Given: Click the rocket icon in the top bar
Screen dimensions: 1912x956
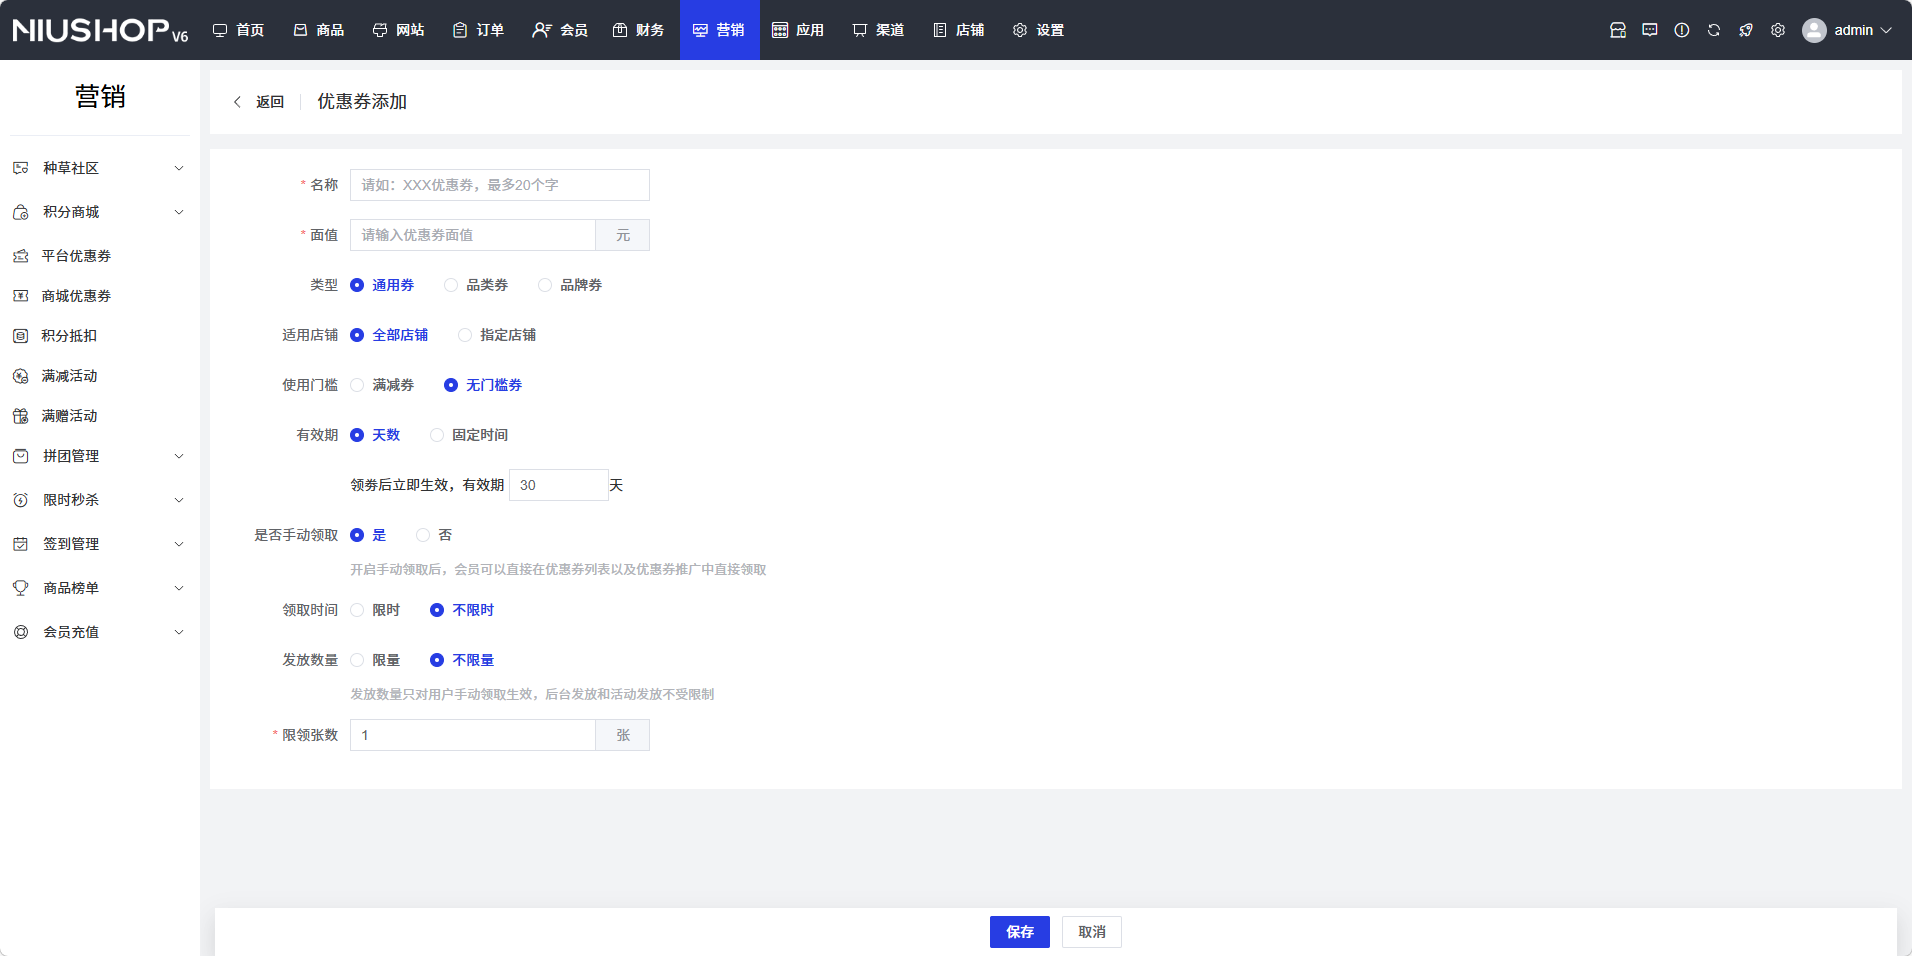Looking at the screenshot, I should click(x=1746, y=30).
